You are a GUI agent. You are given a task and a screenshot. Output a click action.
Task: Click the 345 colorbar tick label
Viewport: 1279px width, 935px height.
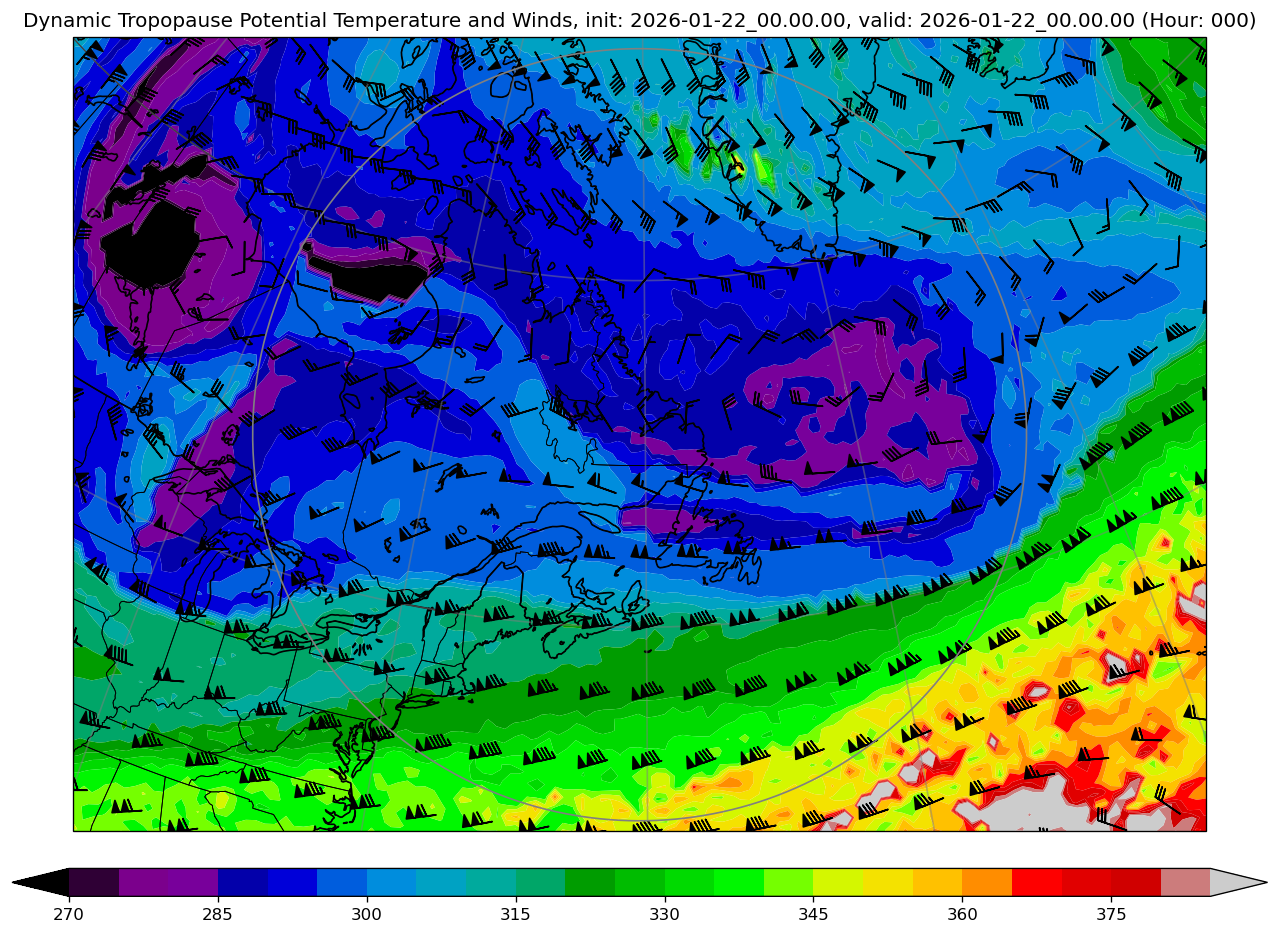[813, 914]
